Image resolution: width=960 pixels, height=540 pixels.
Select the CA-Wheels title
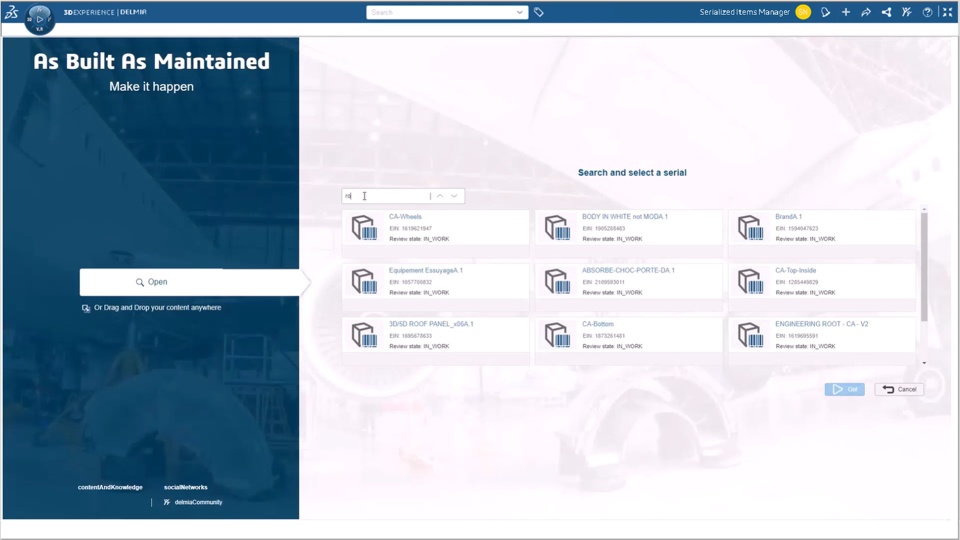click(405, 217)
